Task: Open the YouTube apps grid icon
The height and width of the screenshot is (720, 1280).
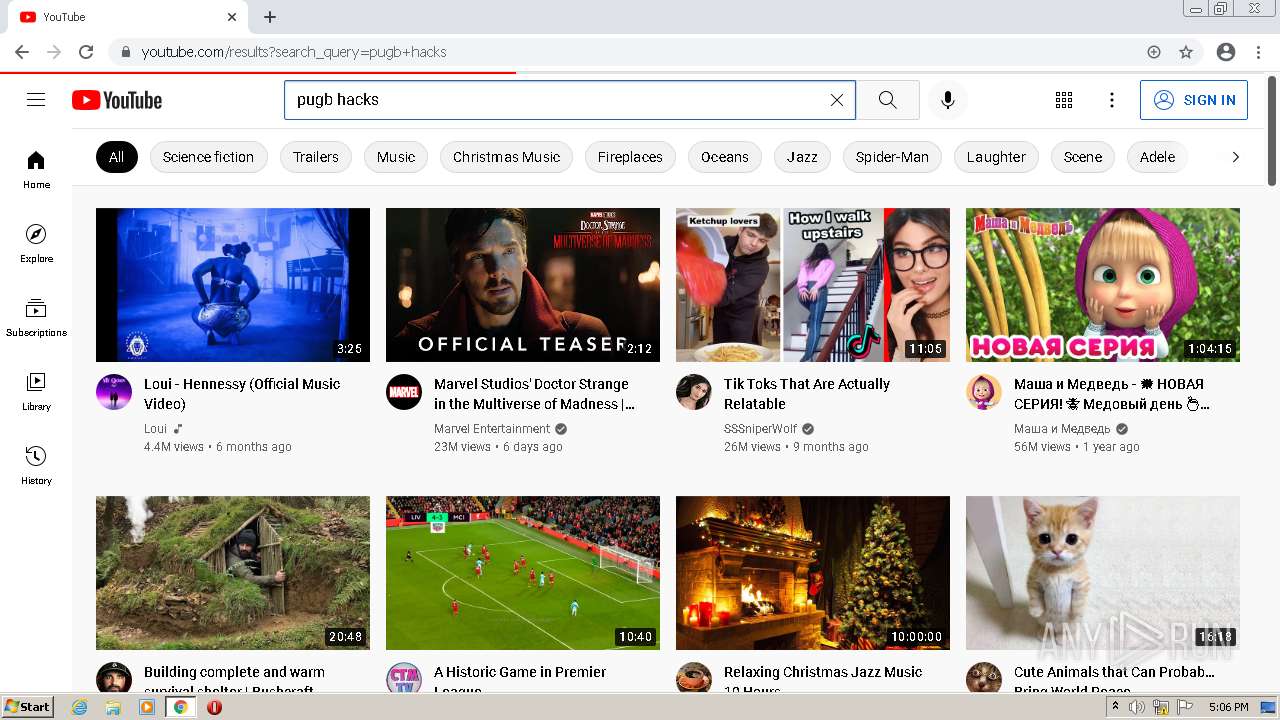Action: point(1064,100)
